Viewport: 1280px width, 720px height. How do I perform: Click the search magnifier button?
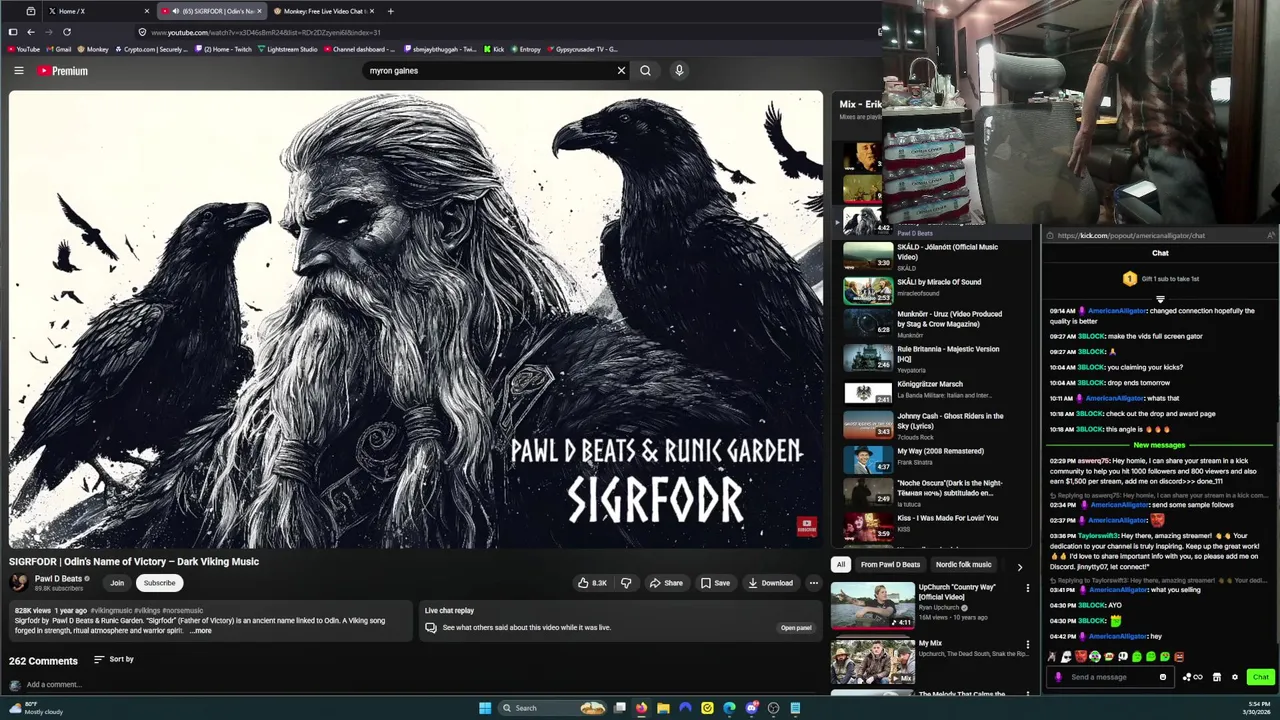click(x=645, y=71)
